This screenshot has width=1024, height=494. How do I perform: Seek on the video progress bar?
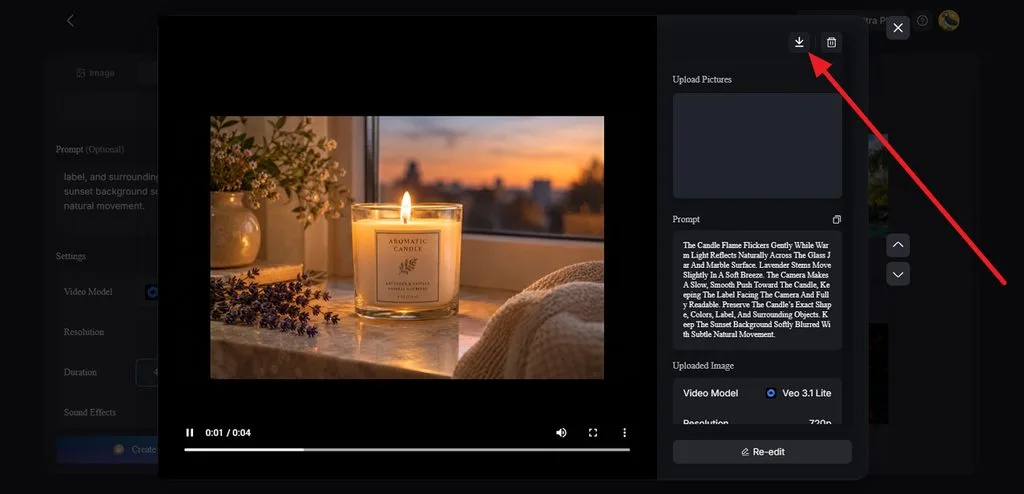[407, 450]
